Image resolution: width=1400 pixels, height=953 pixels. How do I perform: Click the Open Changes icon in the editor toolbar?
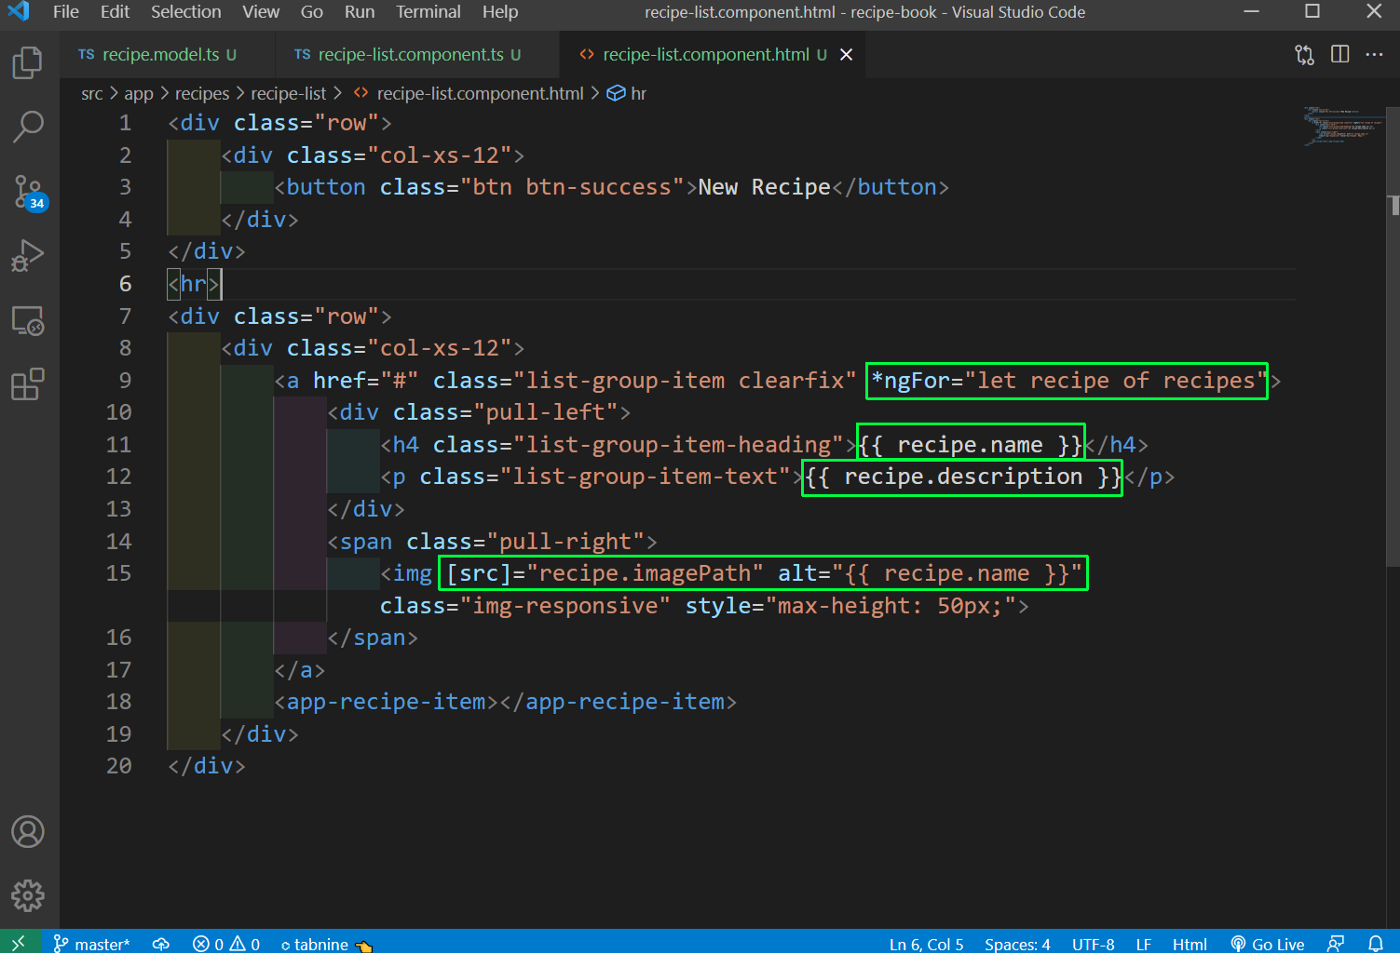(x=1304, y=55)
